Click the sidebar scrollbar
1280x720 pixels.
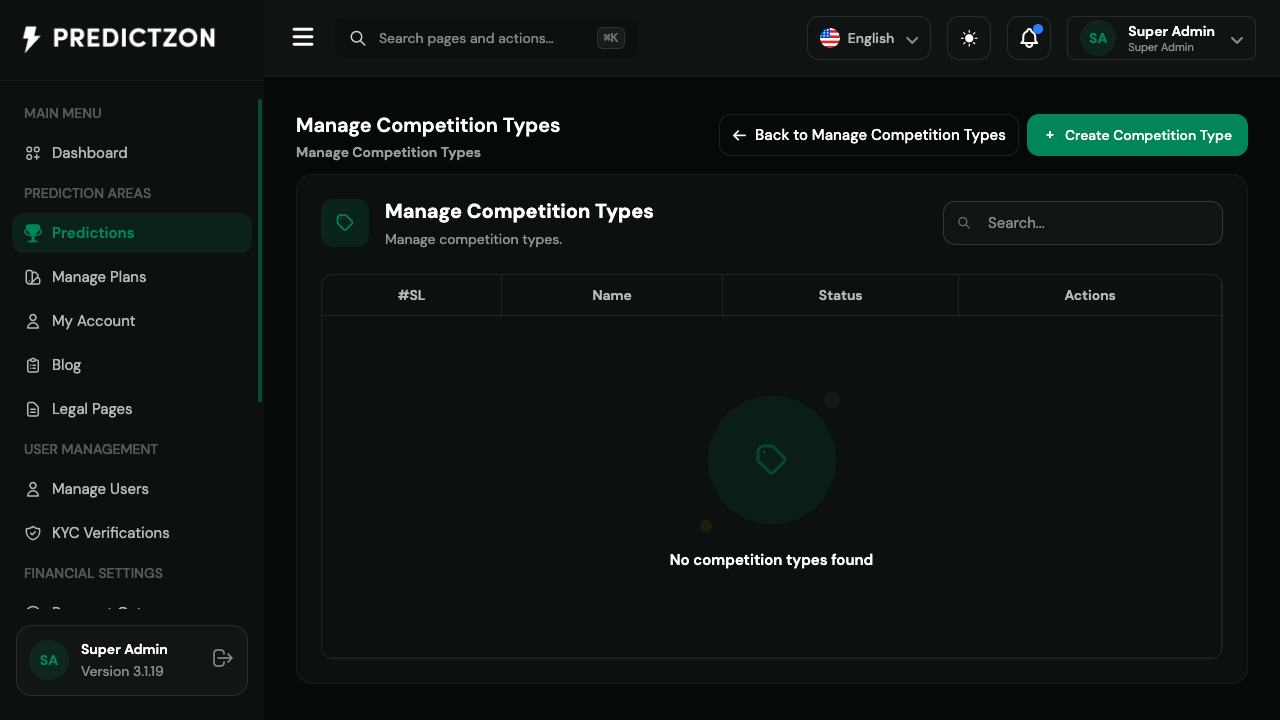pyautogui.click(x=260, y=250)
